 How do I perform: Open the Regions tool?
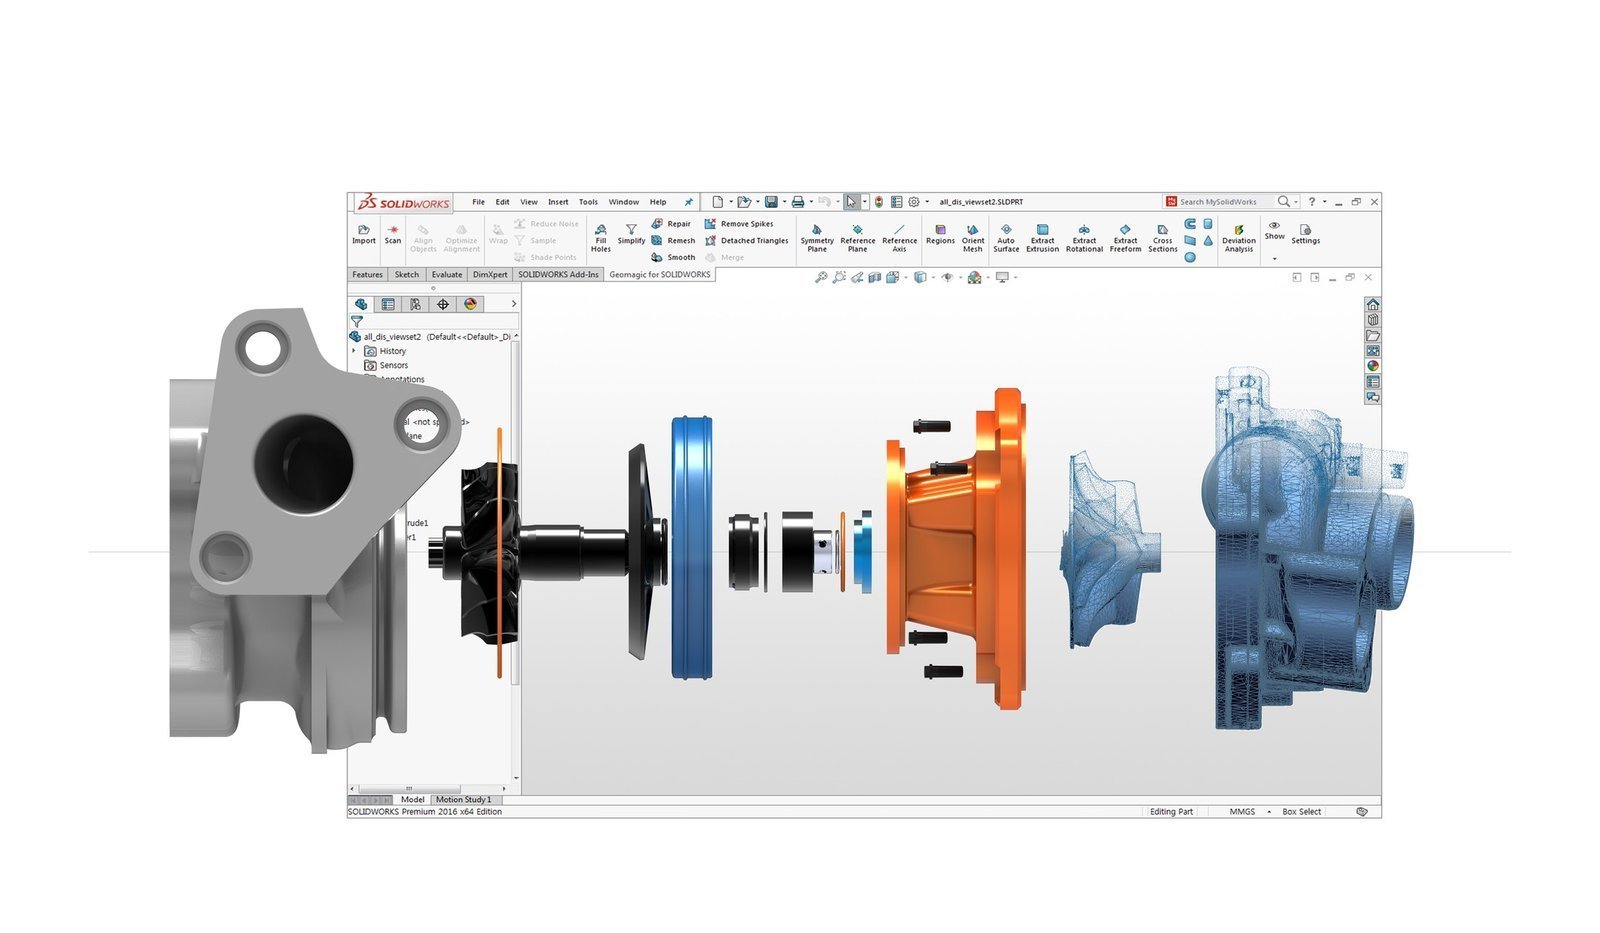tap(940, 234)
